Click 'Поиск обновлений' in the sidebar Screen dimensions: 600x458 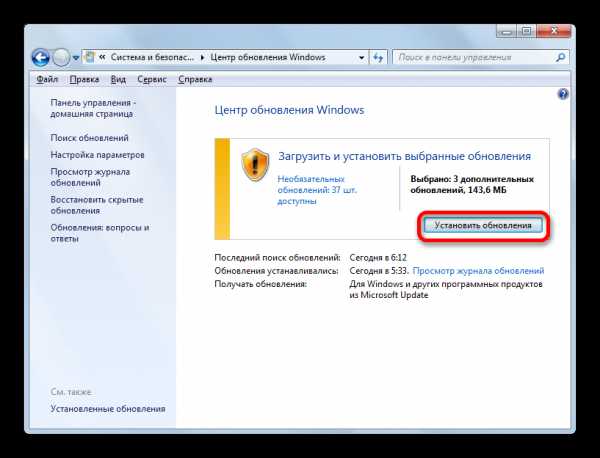click(89, 138)
